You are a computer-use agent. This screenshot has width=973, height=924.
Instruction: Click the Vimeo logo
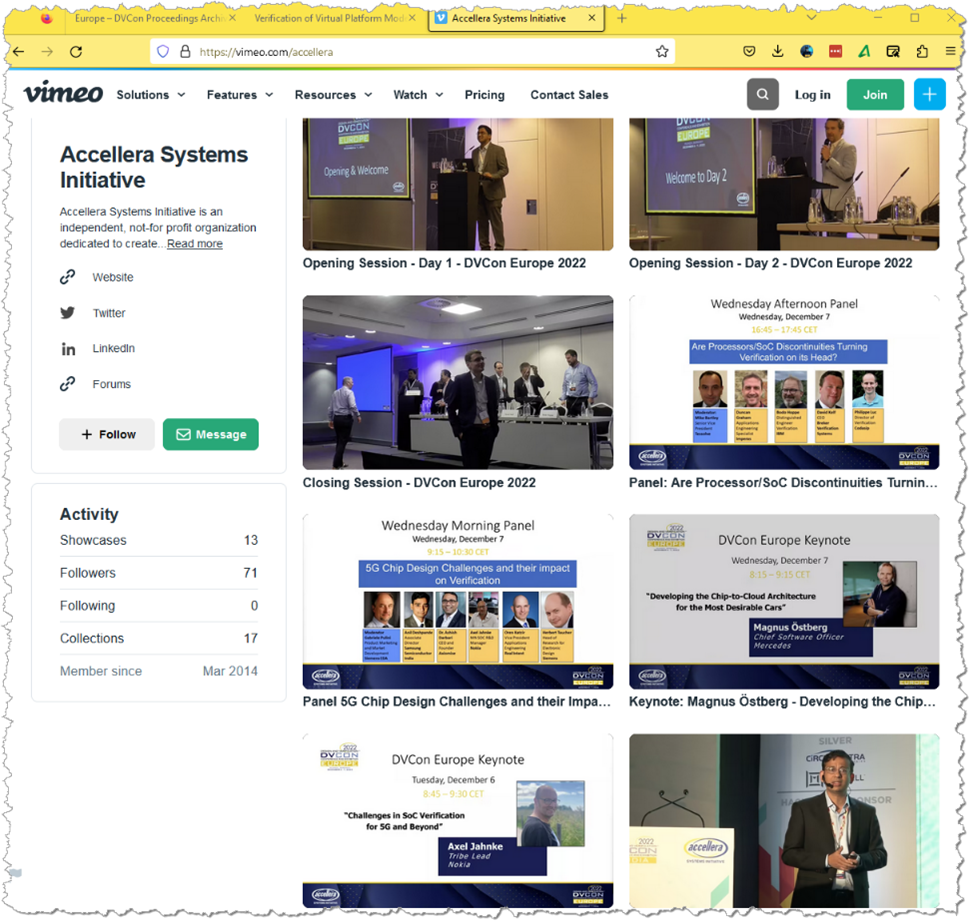click(x=62, y=93)
